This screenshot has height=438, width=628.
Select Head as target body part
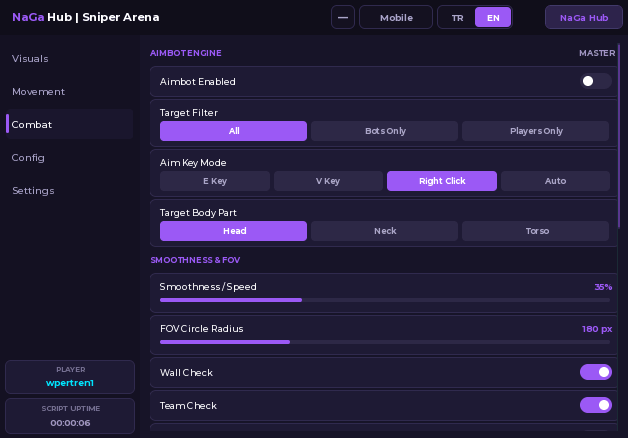(x=233, y=231)
